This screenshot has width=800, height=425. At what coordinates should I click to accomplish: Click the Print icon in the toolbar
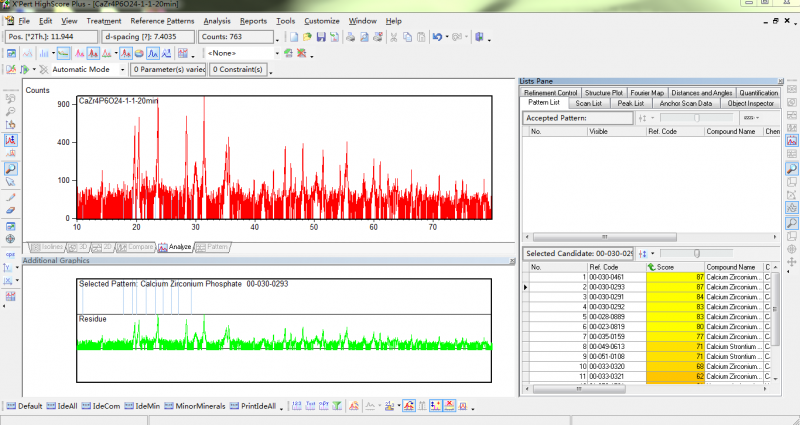pyautogui.click(x=351, y=37)
